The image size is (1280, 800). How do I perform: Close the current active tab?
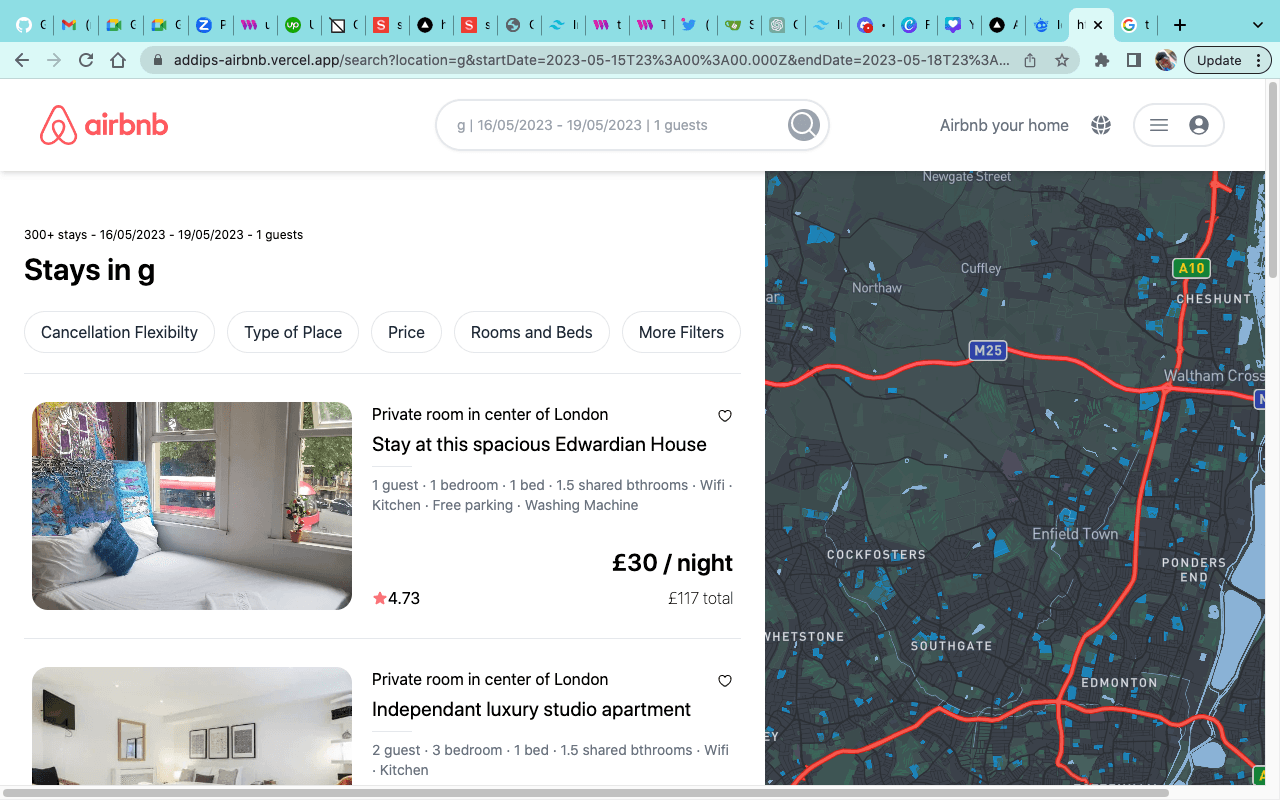coord(1098,25)
